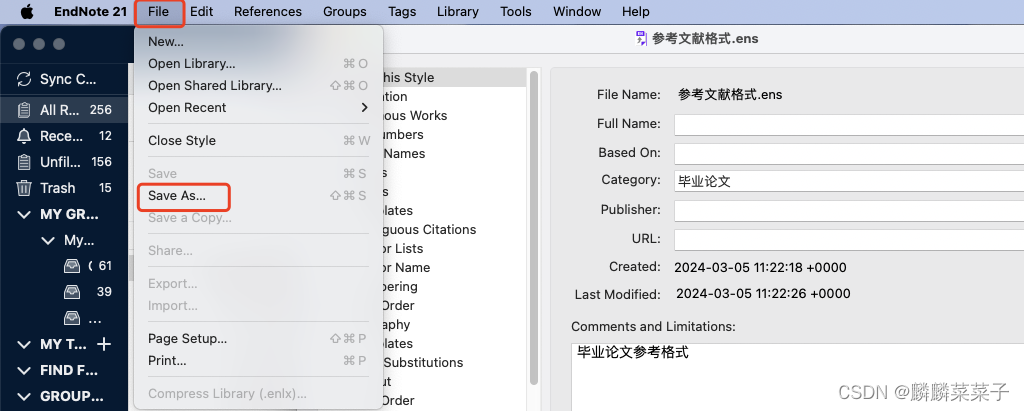
Task: Click the File Name value 参考文献格式.ens
Action: [x=730, y=95]
